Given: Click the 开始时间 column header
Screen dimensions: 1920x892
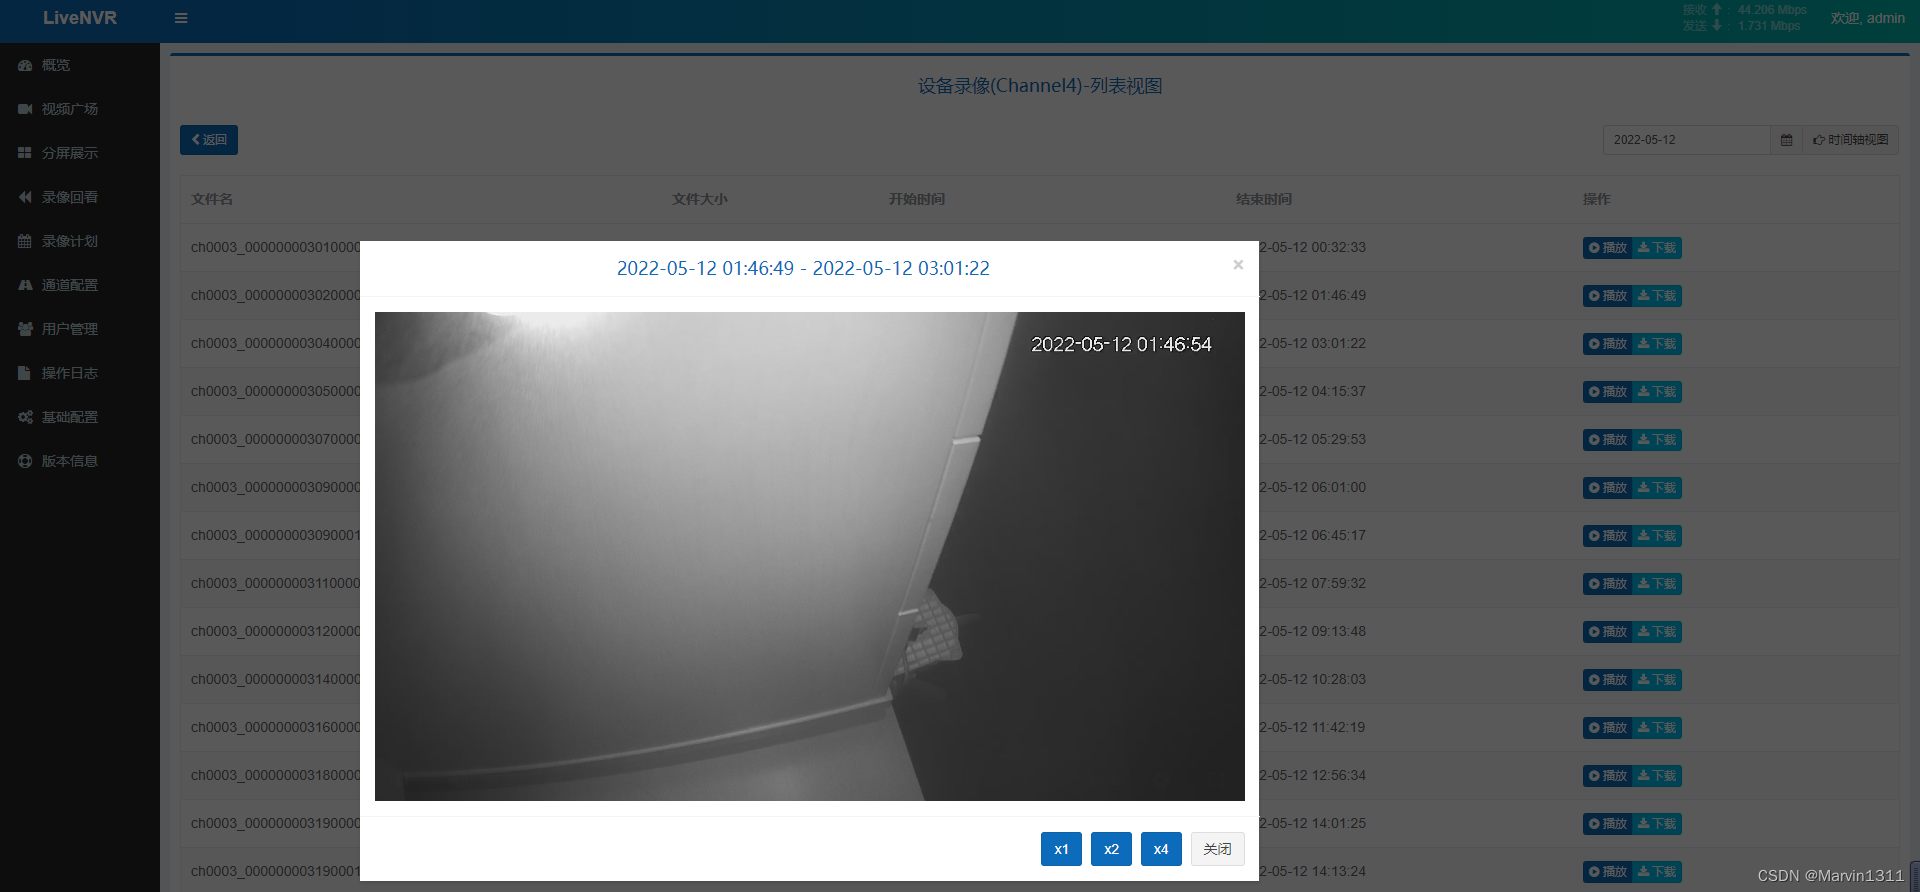Looking at the screenshot, I should [917, 199].
